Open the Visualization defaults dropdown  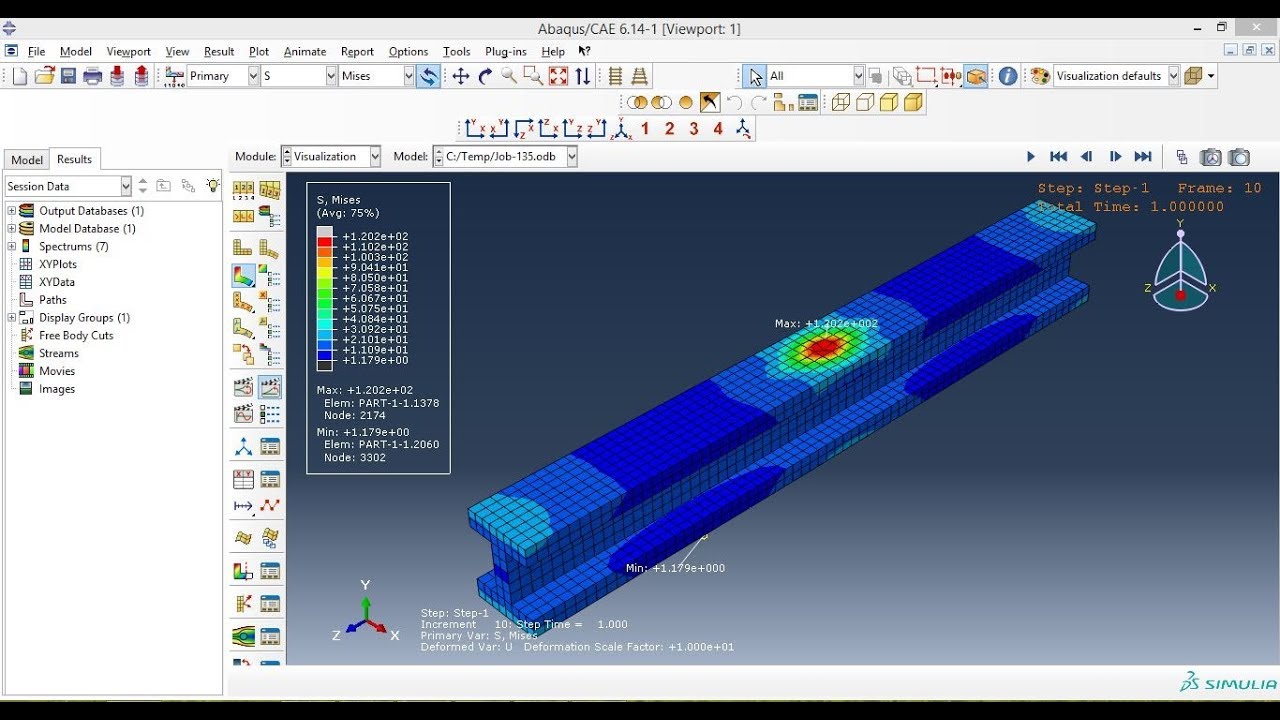(x=1173, y=76)
